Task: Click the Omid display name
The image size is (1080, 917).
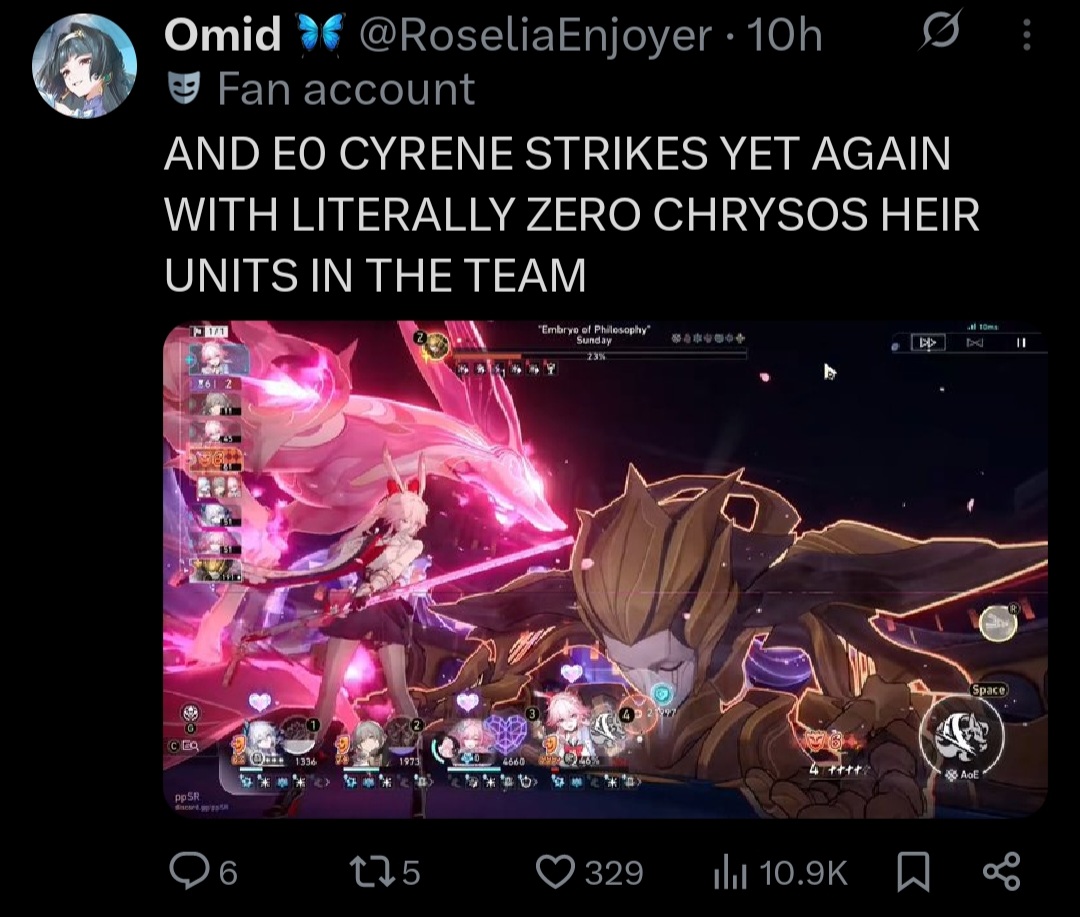Action: [222, 34]
